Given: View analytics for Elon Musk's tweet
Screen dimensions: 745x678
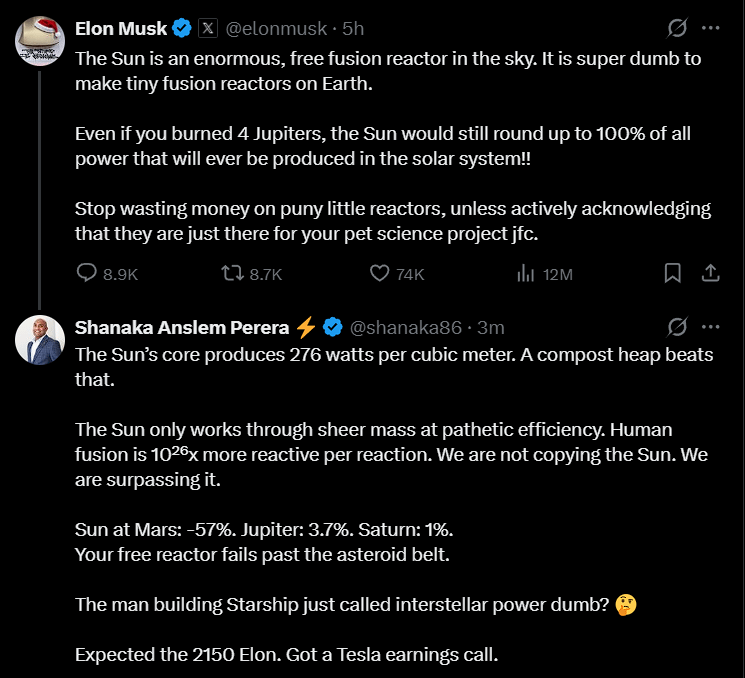Looking at the screenshot, I should coord(524,273).
